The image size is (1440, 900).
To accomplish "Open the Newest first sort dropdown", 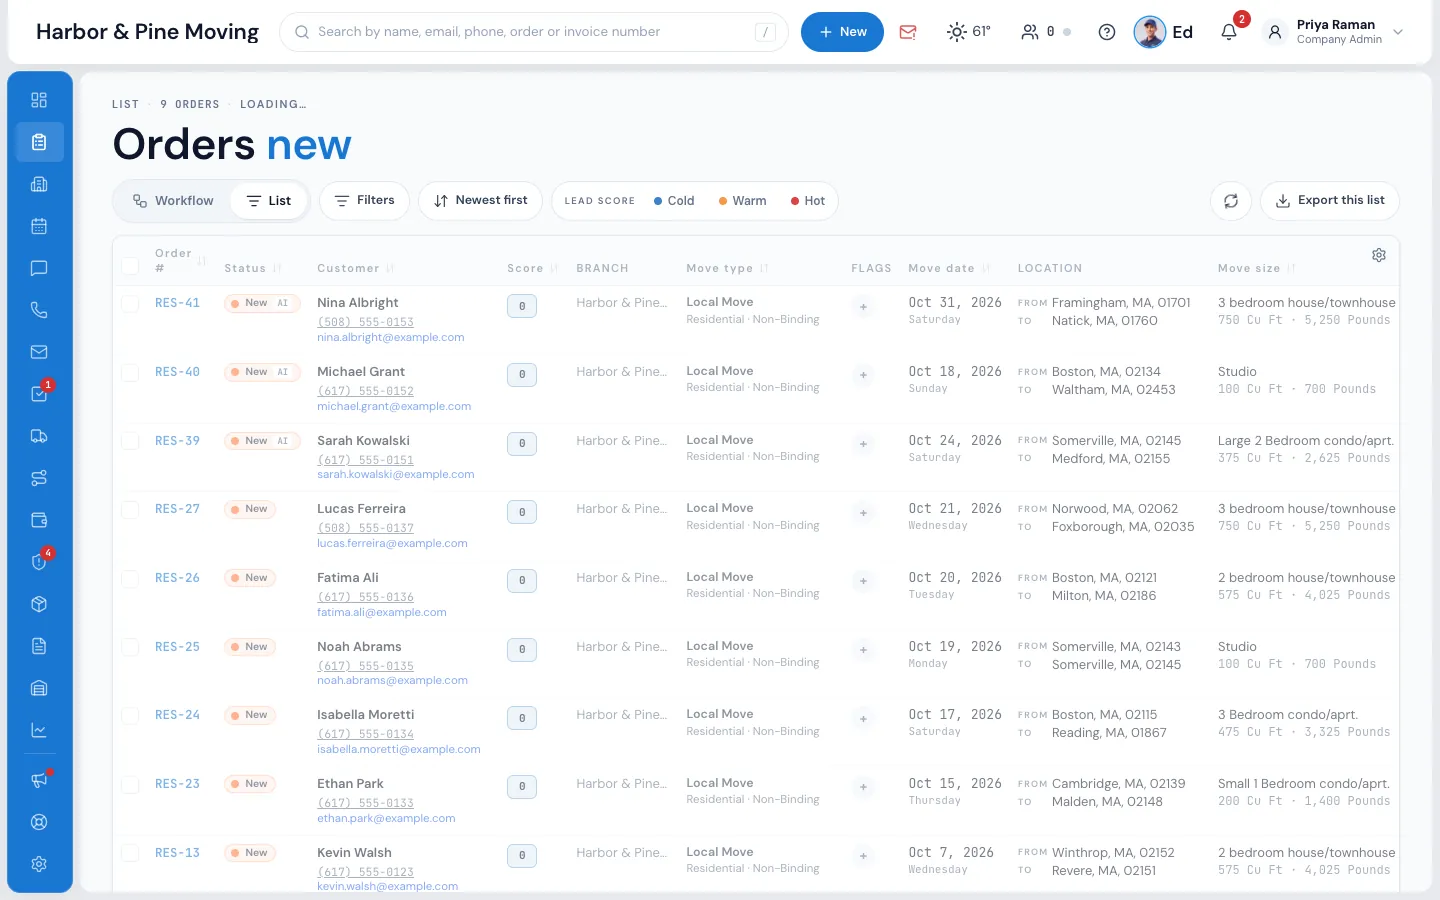I will click(480, 201).
